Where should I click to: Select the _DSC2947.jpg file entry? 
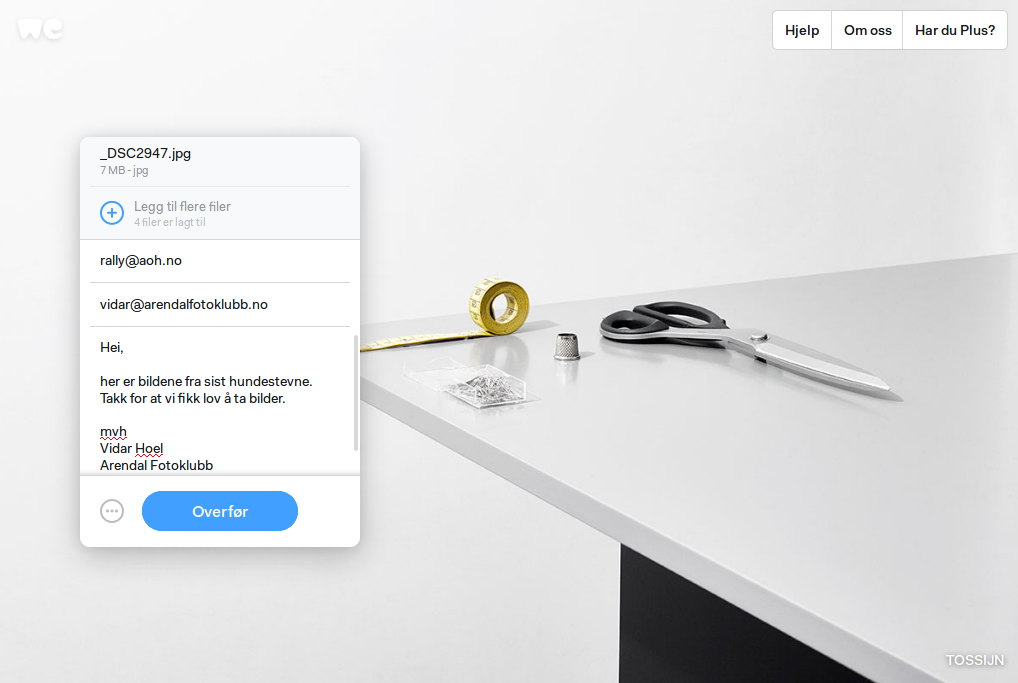[219, 161]
